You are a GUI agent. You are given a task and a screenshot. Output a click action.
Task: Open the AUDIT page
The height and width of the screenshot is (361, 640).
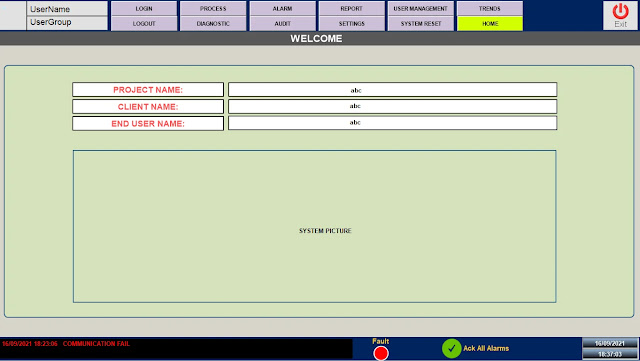click(282, 24)
